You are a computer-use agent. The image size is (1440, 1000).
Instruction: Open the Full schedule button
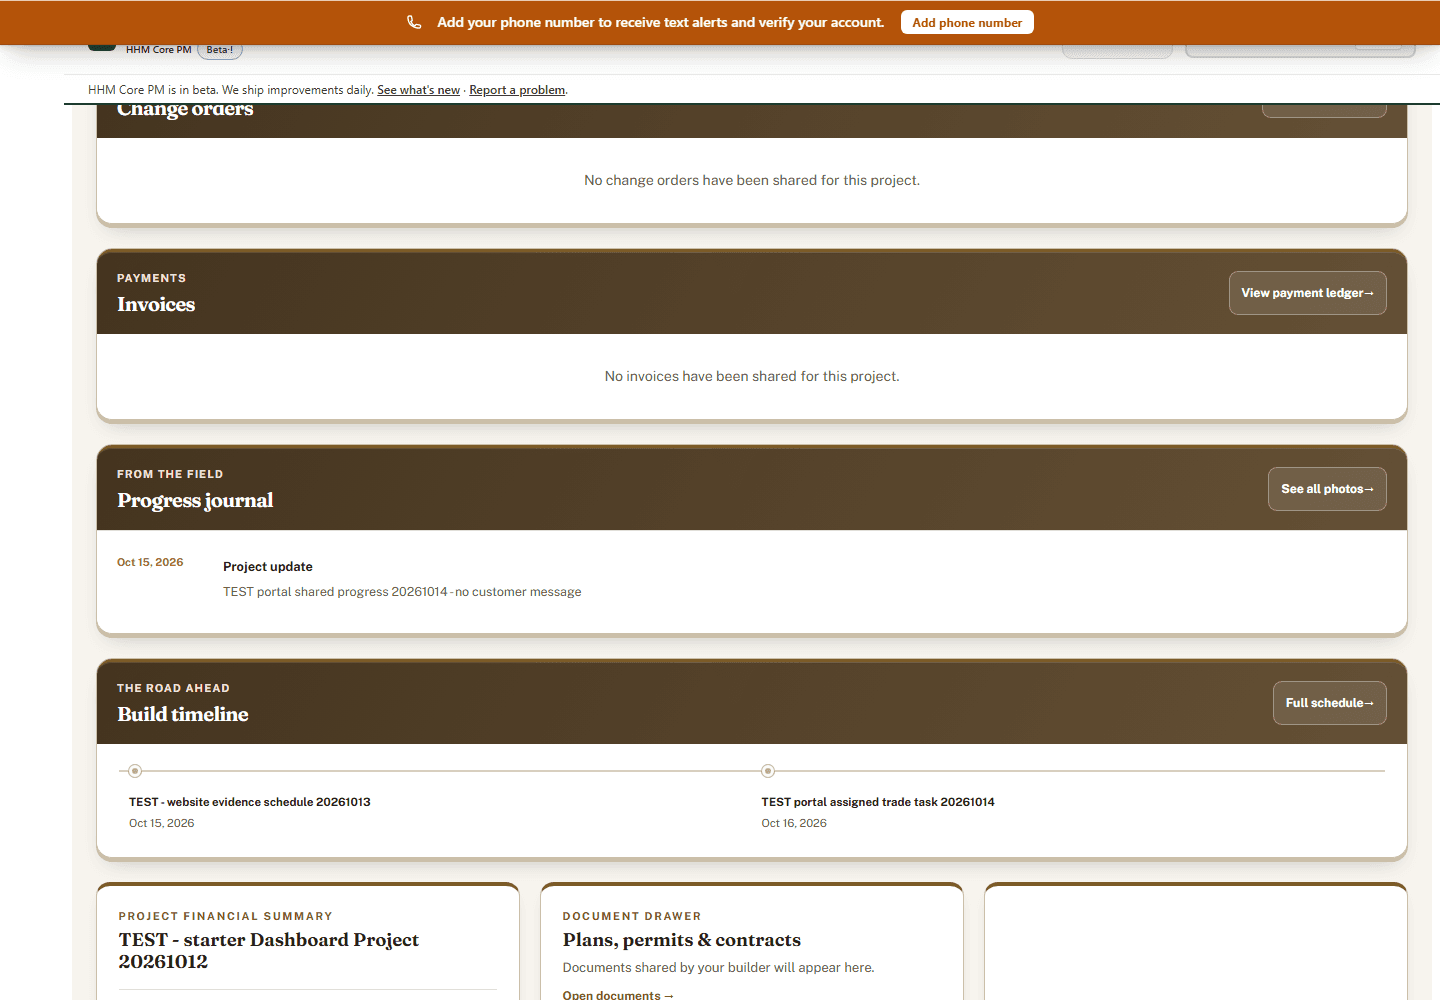click(1329, 703)
